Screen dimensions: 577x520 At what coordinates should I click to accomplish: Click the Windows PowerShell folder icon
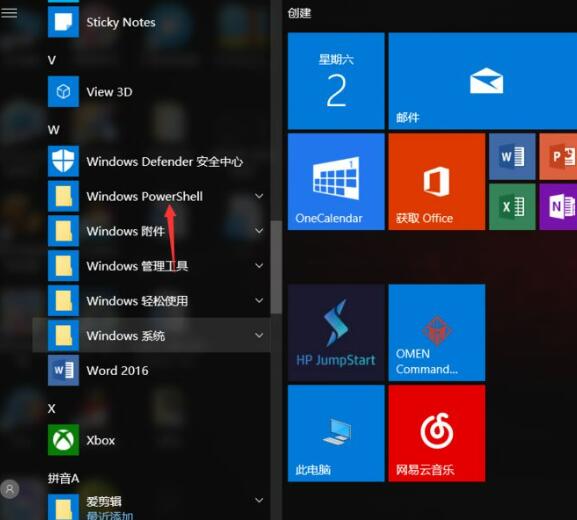[x=63, y=196]
